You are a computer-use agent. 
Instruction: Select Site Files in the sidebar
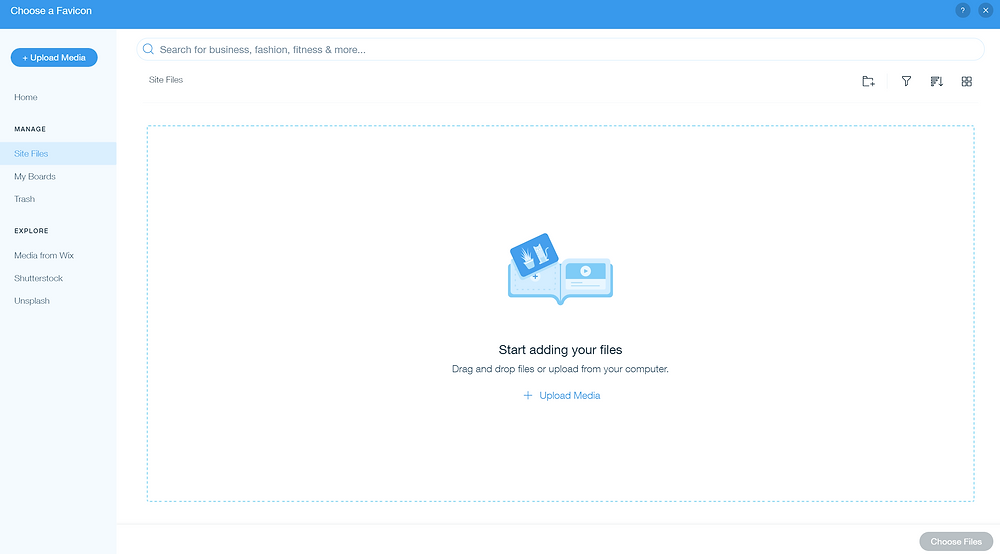tap(58, 153)
